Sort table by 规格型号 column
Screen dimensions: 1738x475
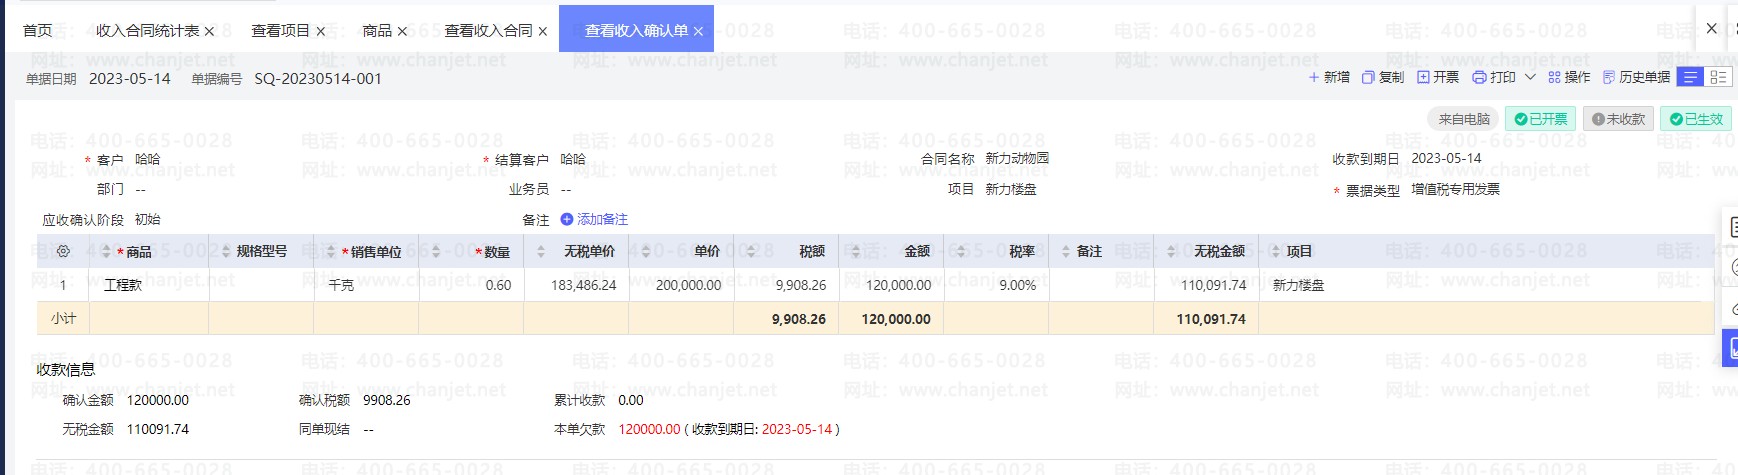(226, 252)
